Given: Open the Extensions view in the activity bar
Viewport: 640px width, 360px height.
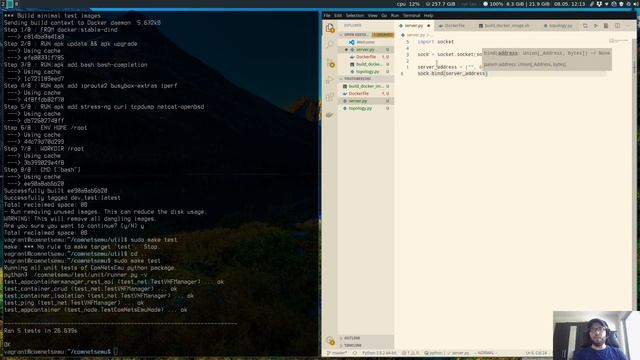Looking at the screenshot, I should pyautogui.click(x=330, y=97).
